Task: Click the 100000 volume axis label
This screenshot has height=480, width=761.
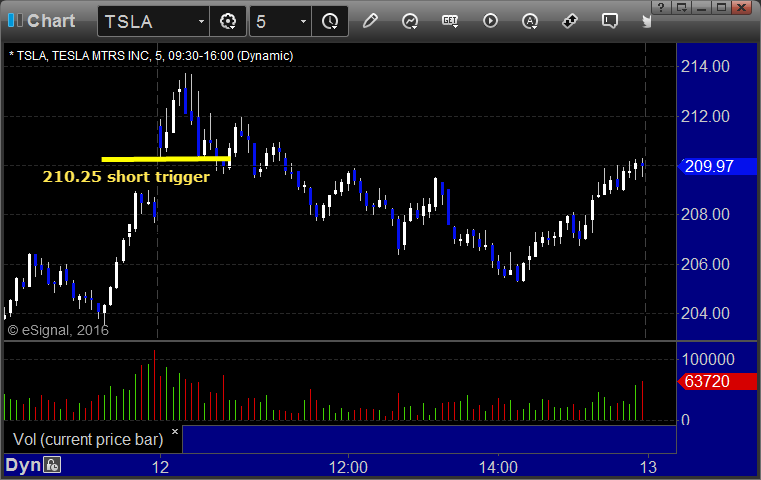Action: point(708,360)
